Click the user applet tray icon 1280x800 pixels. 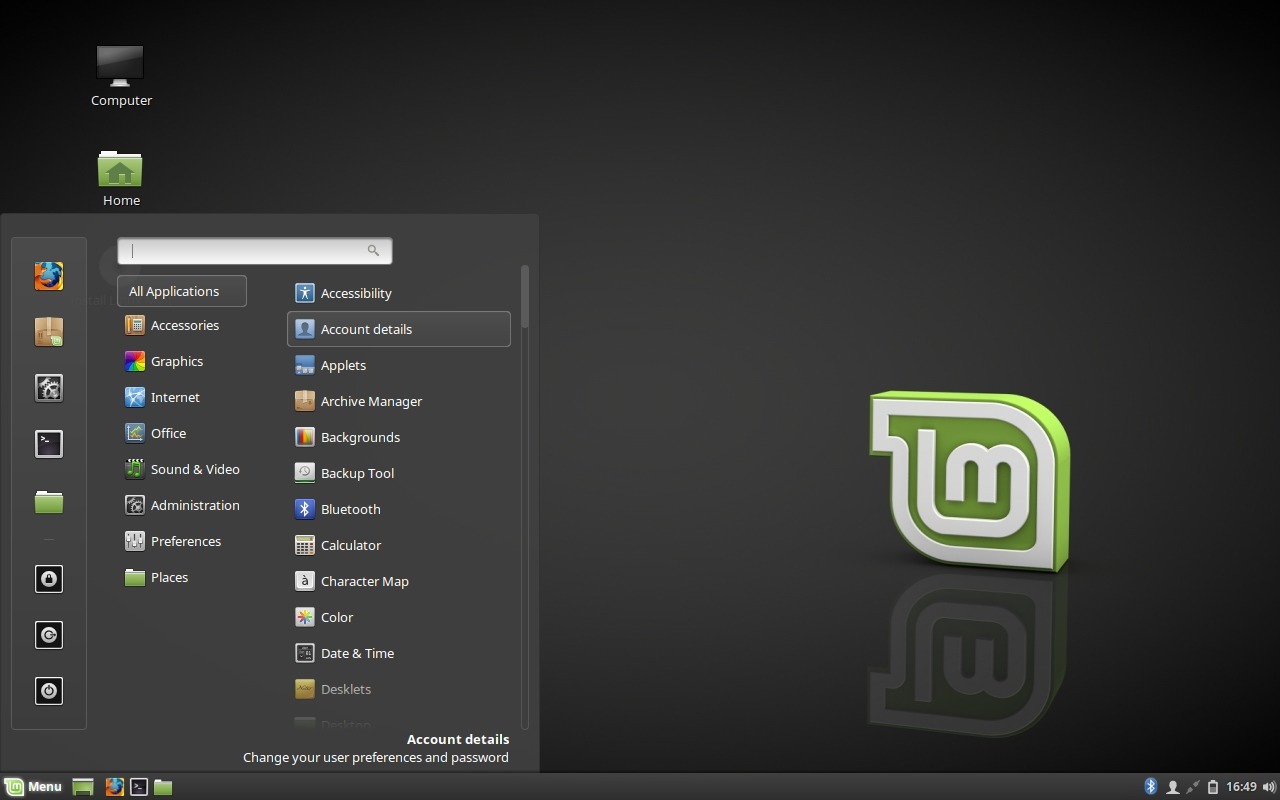[1172, 787]
